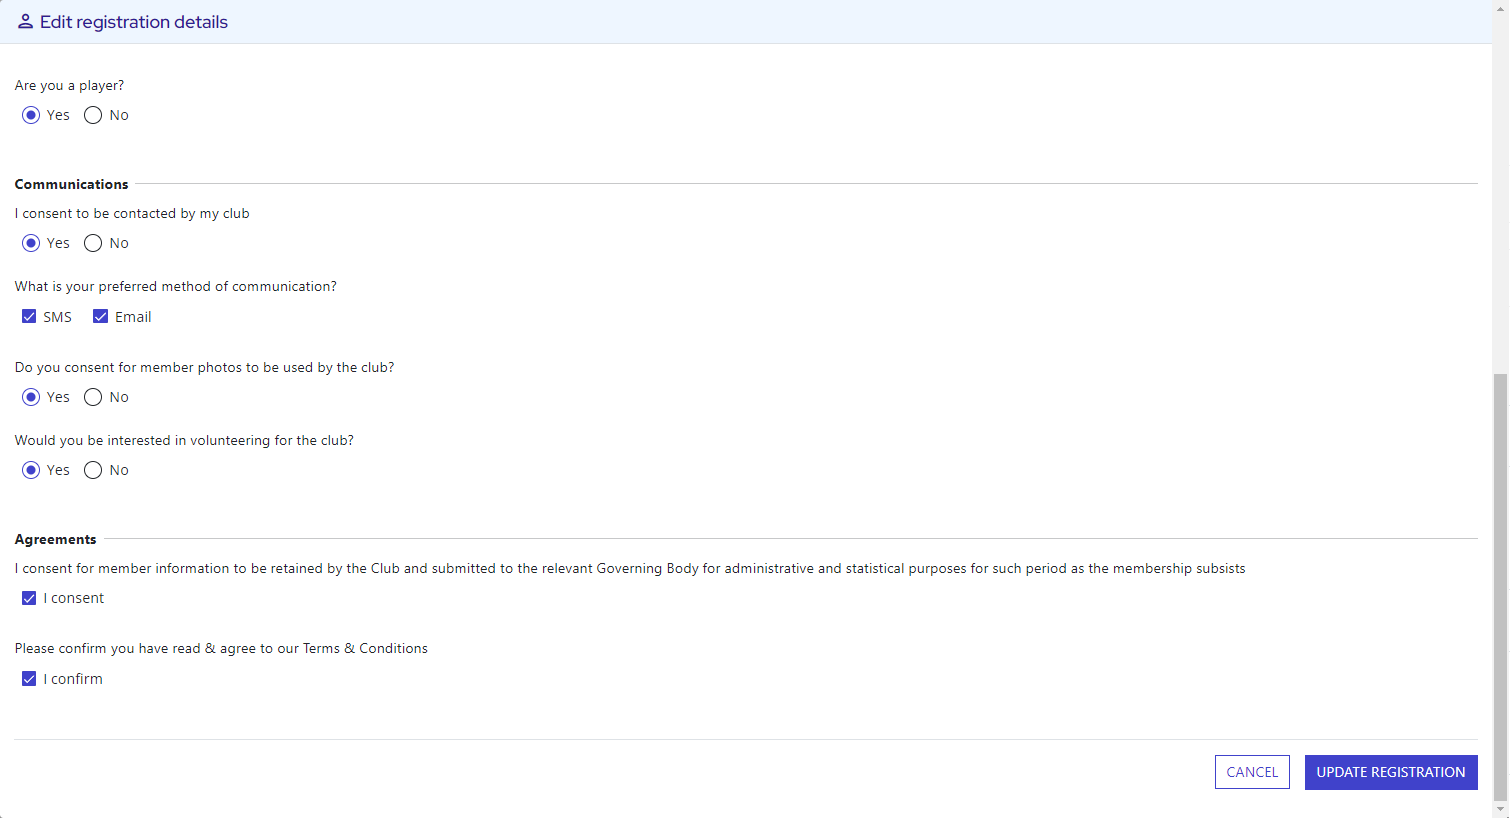1510x818 pixels.
Task: Choose "No" for club contact consent
Action: pos(92,243)
